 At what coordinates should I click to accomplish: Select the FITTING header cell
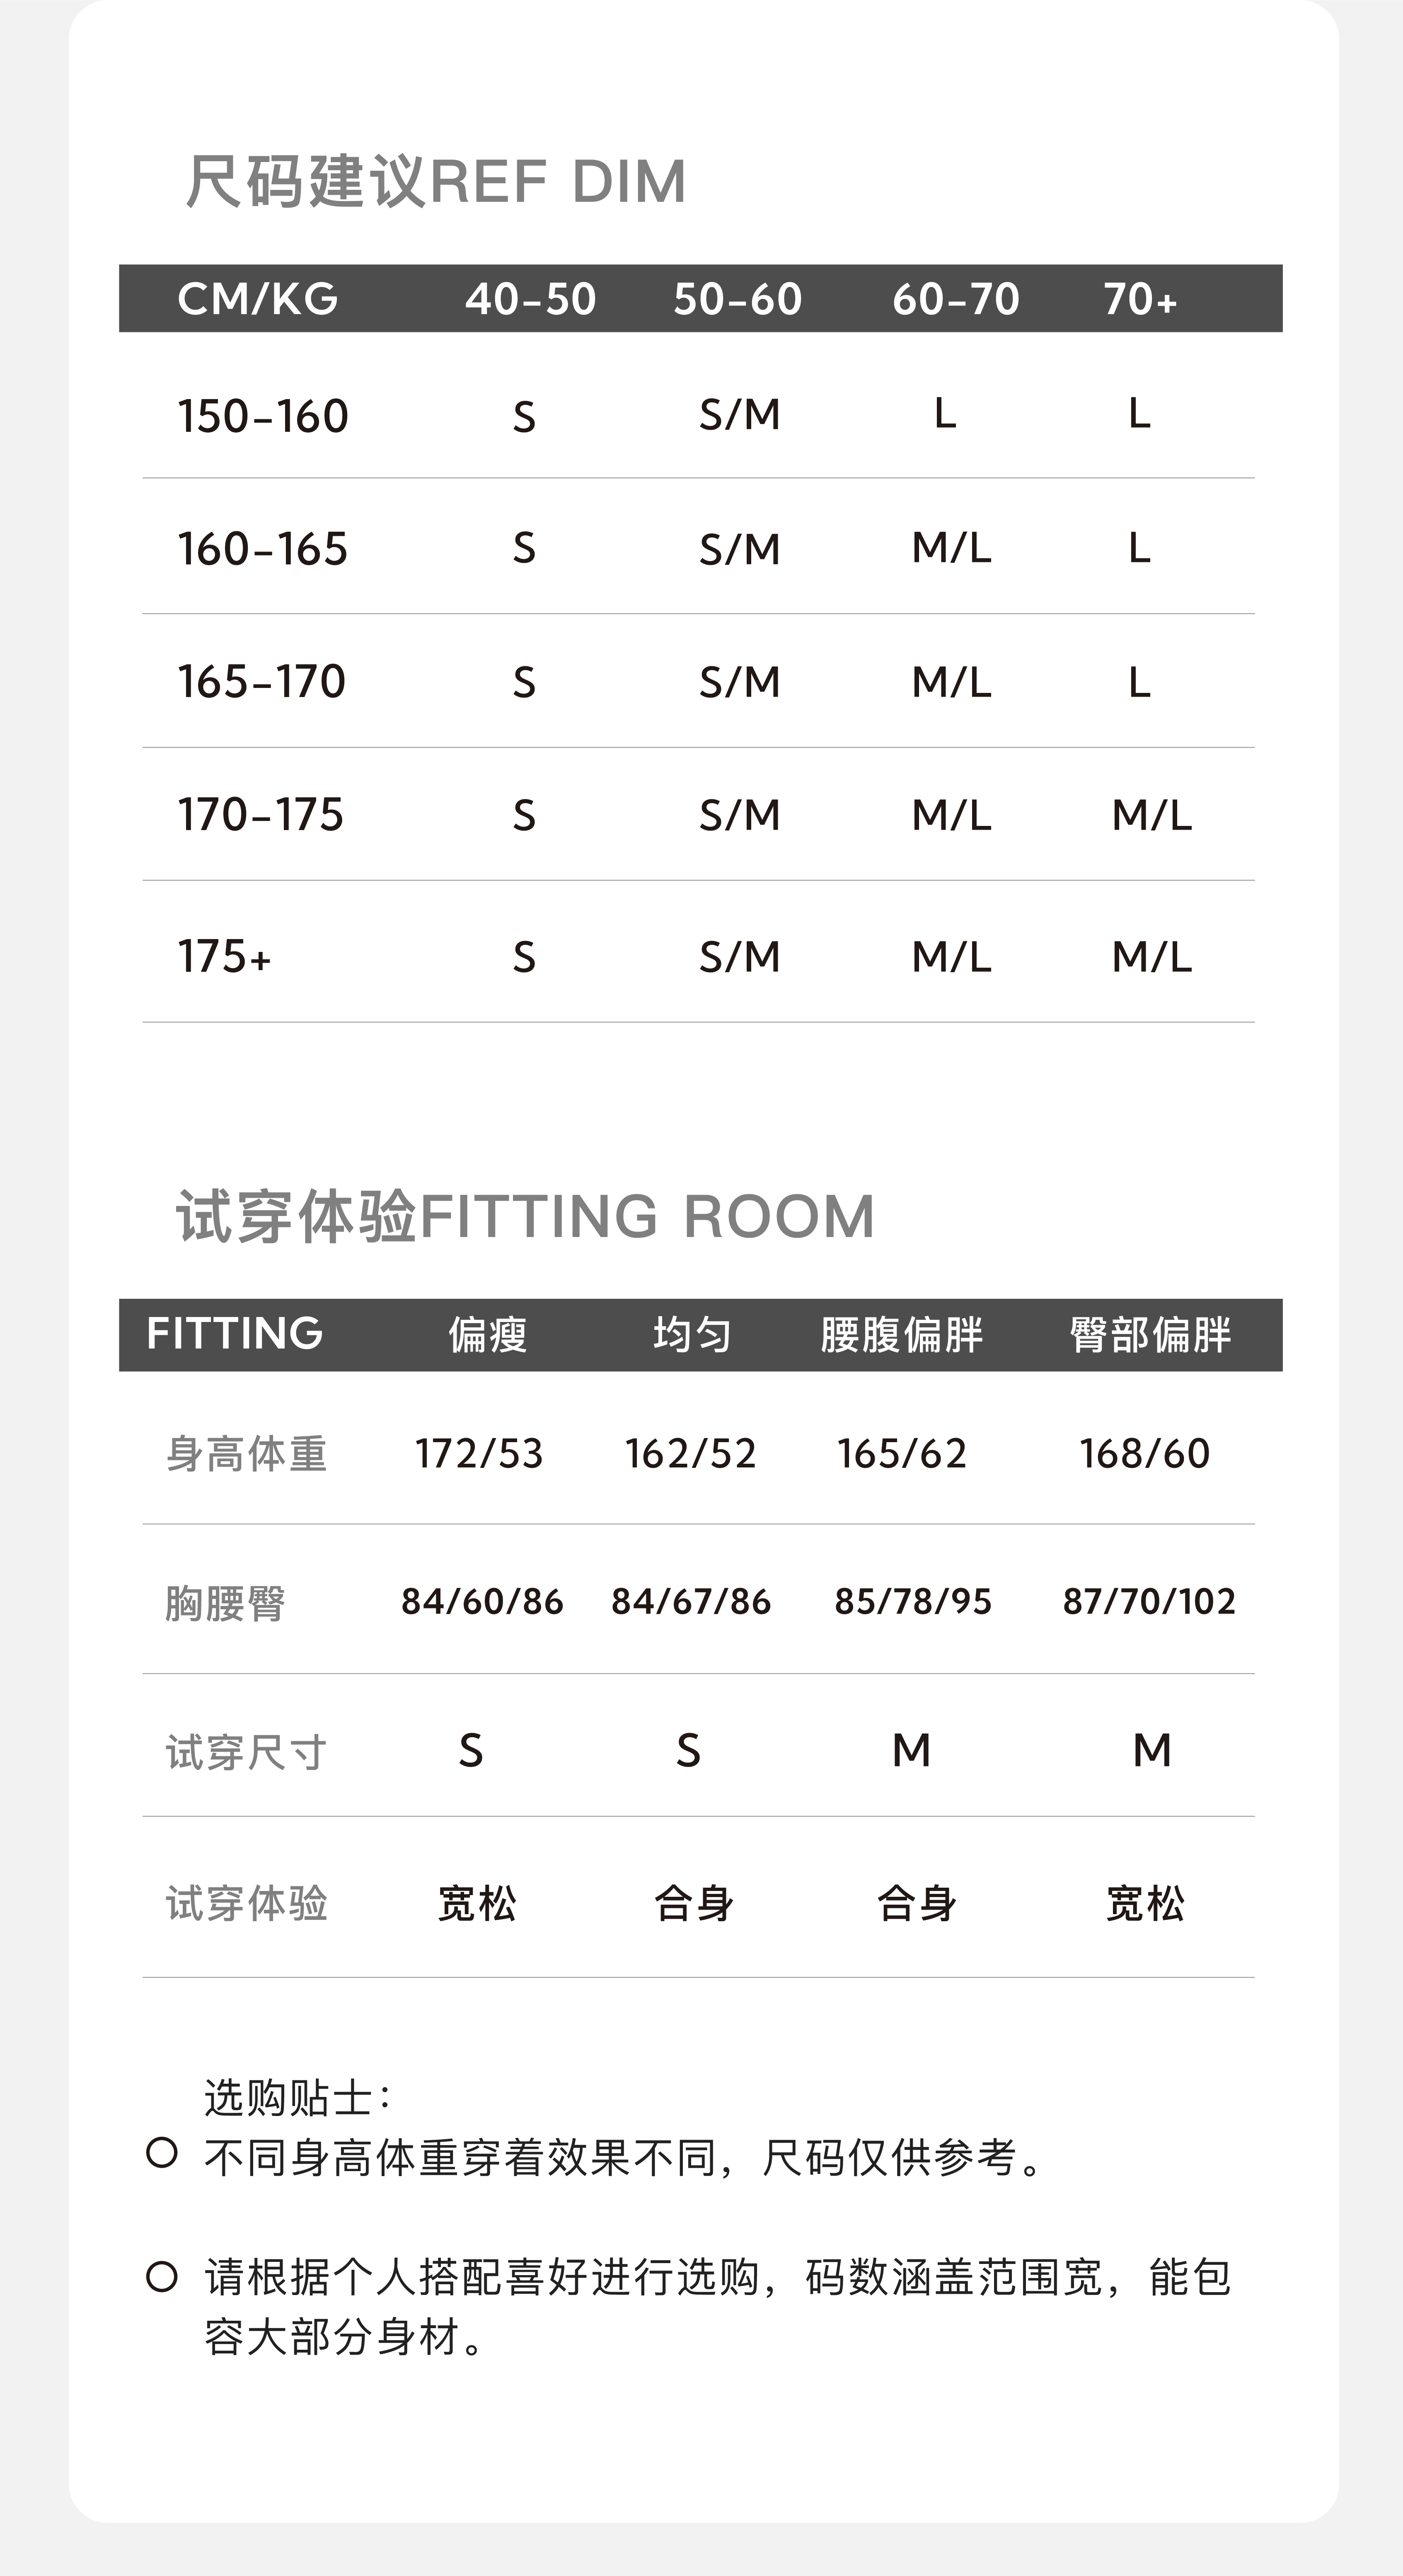[235, 1333]
